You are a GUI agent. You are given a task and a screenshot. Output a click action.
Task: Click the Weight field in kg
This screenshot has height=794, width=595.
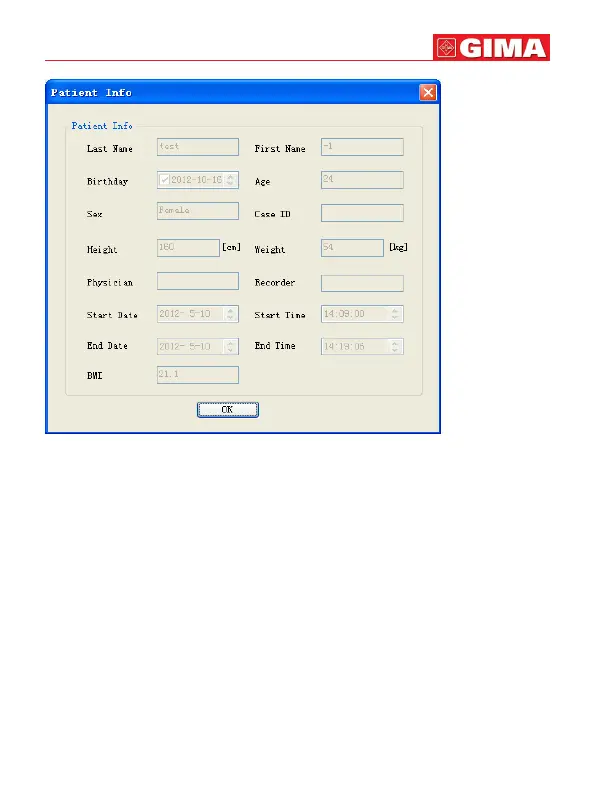pos(352,248)
